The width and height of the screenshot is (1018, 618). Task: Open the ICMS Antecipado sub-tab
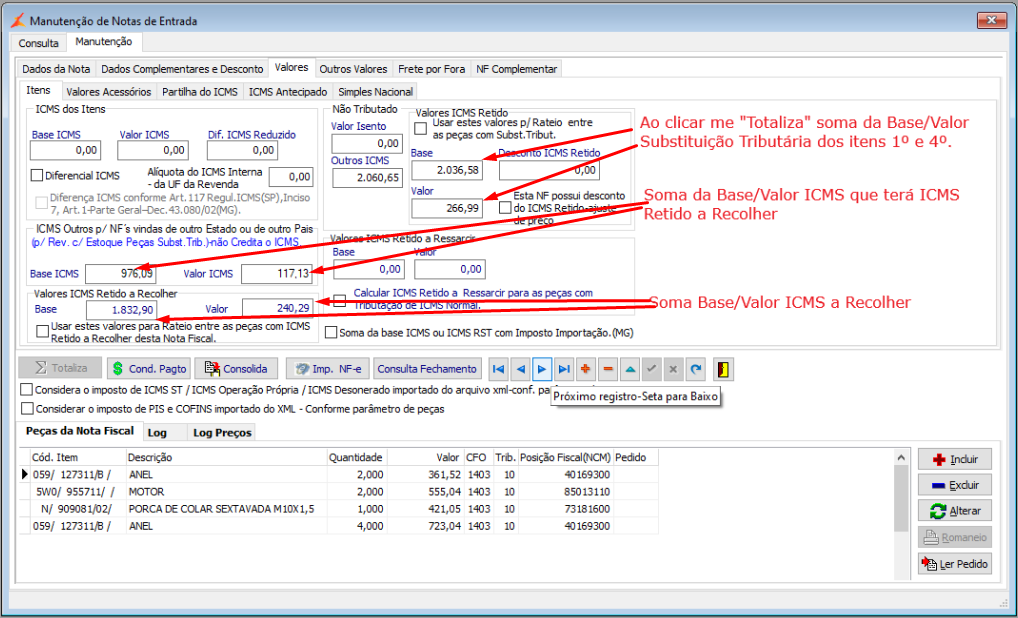click(288, 92)
